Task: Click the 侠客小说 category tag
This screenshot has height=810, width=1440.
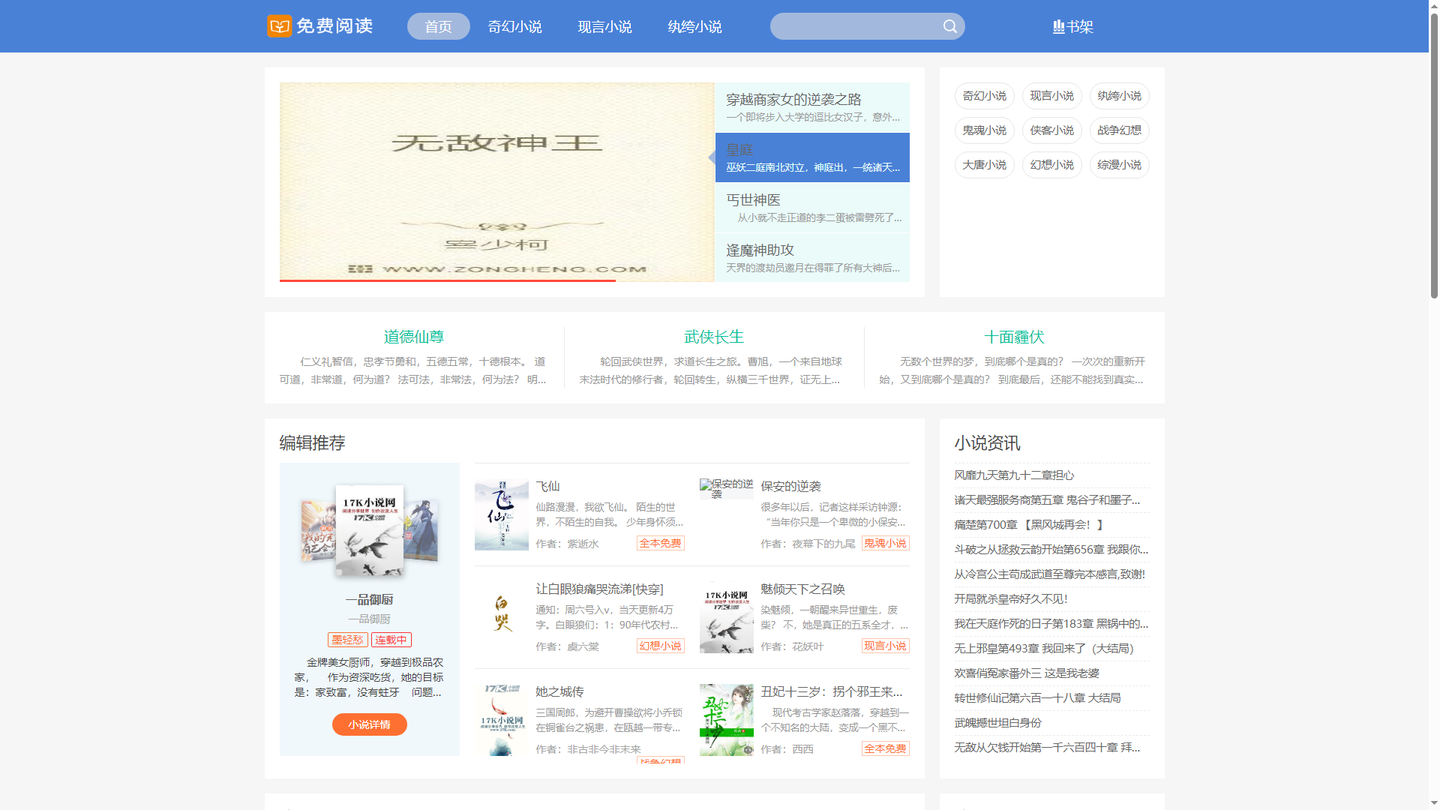Action: click(1052, 130)
